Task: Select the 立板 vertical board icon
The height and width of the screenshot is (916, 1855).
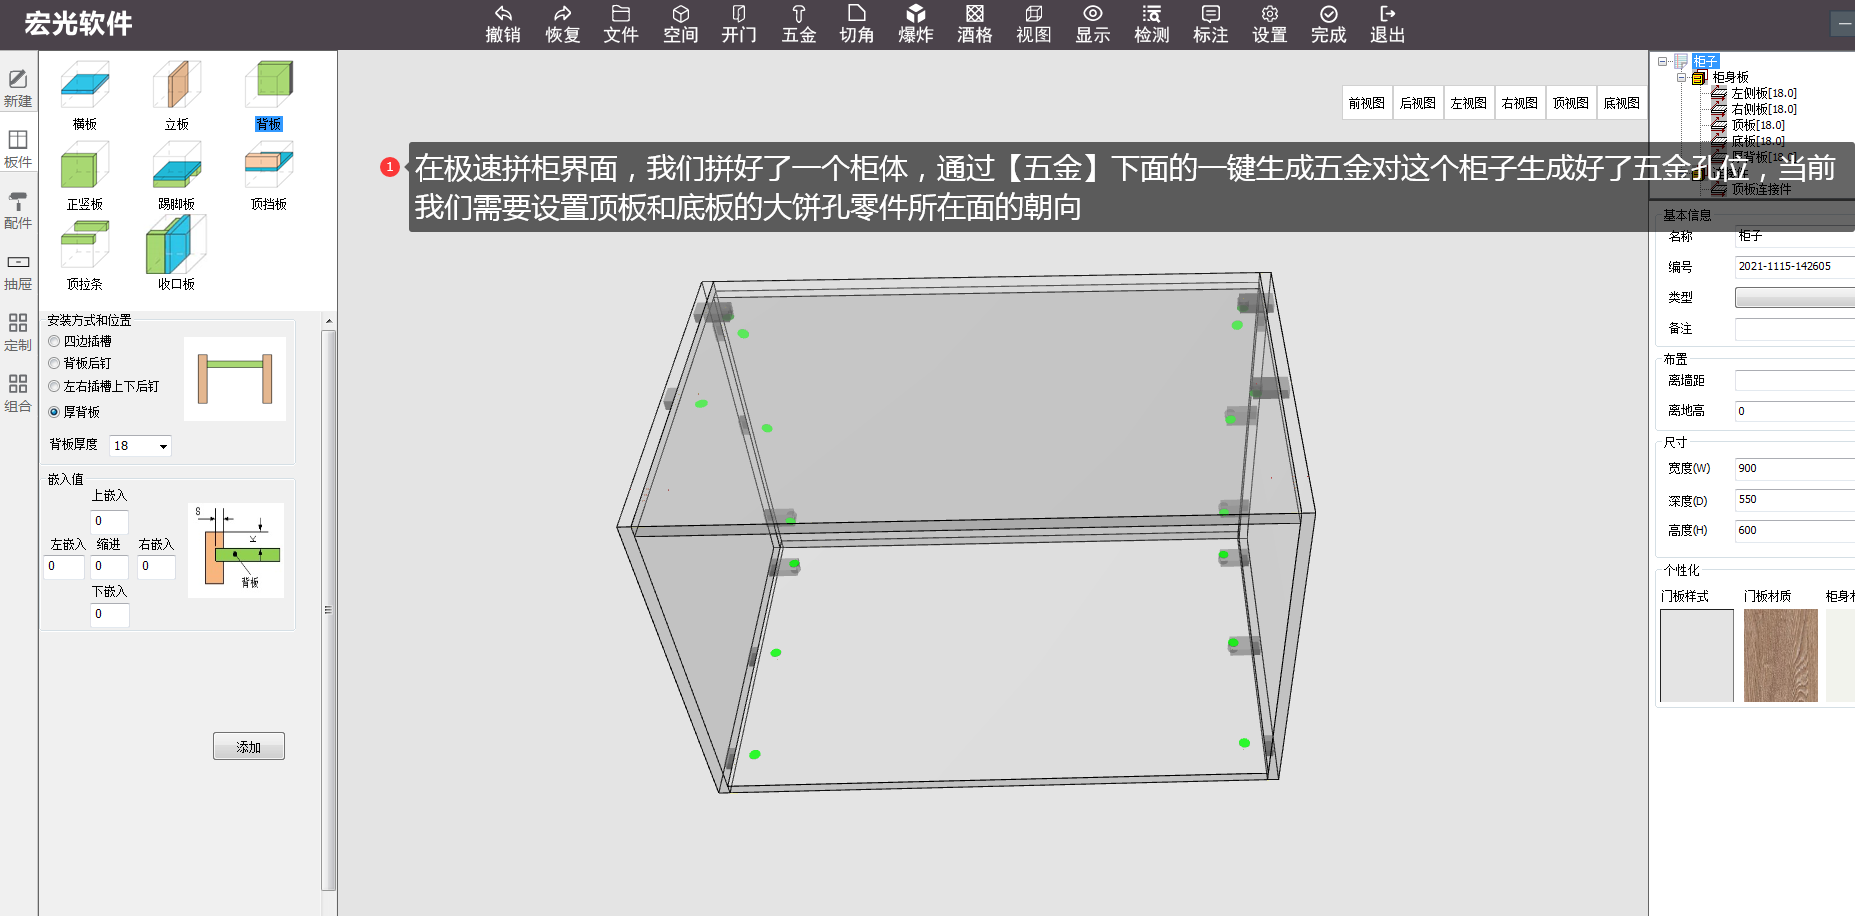Action: click(x=177, y=85)
